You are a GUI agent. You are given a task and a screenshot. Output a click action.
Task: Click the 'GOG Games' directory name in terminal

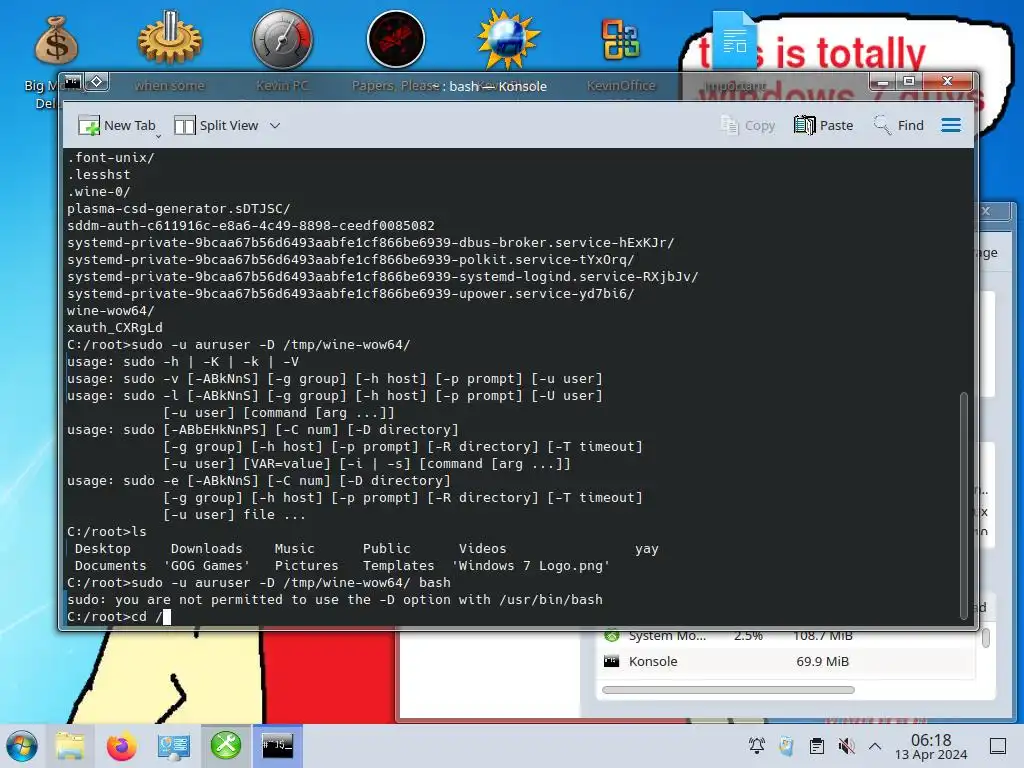206,566
